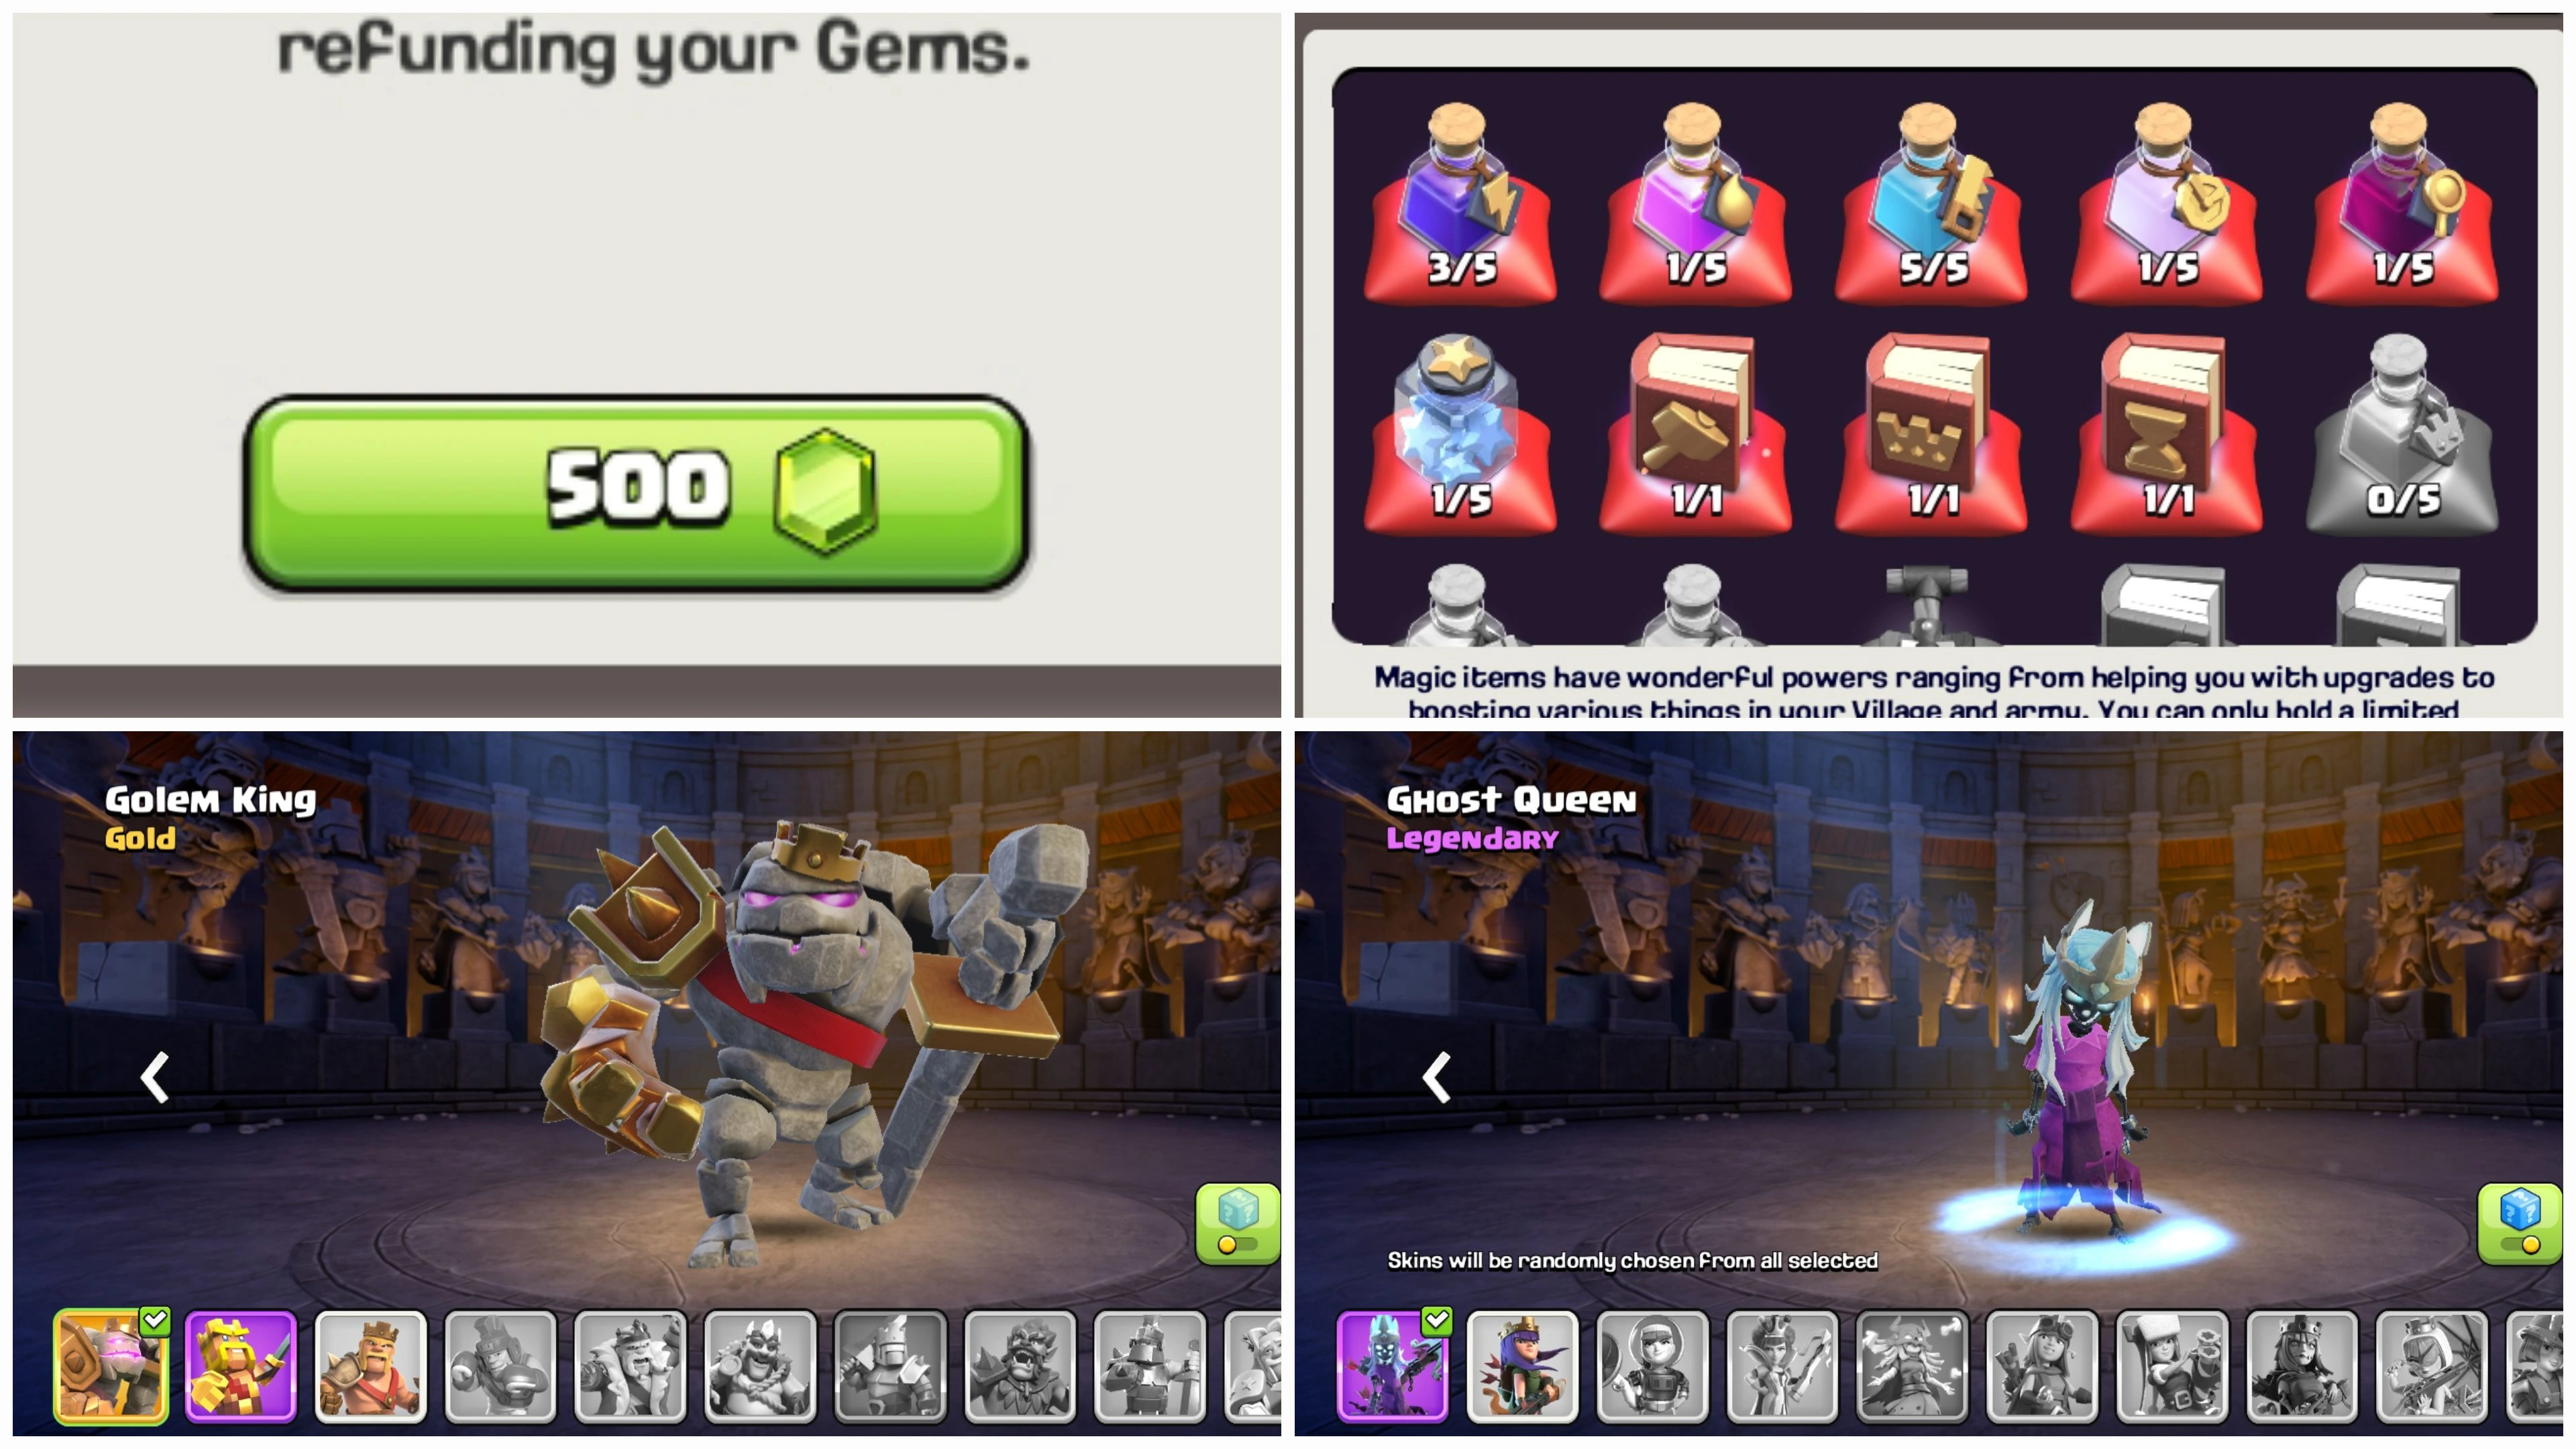The image size is (2576, 1449).
Task: Uncheck the selected Ghost Queen skin thumbnail
Action: point(1392,1366)
